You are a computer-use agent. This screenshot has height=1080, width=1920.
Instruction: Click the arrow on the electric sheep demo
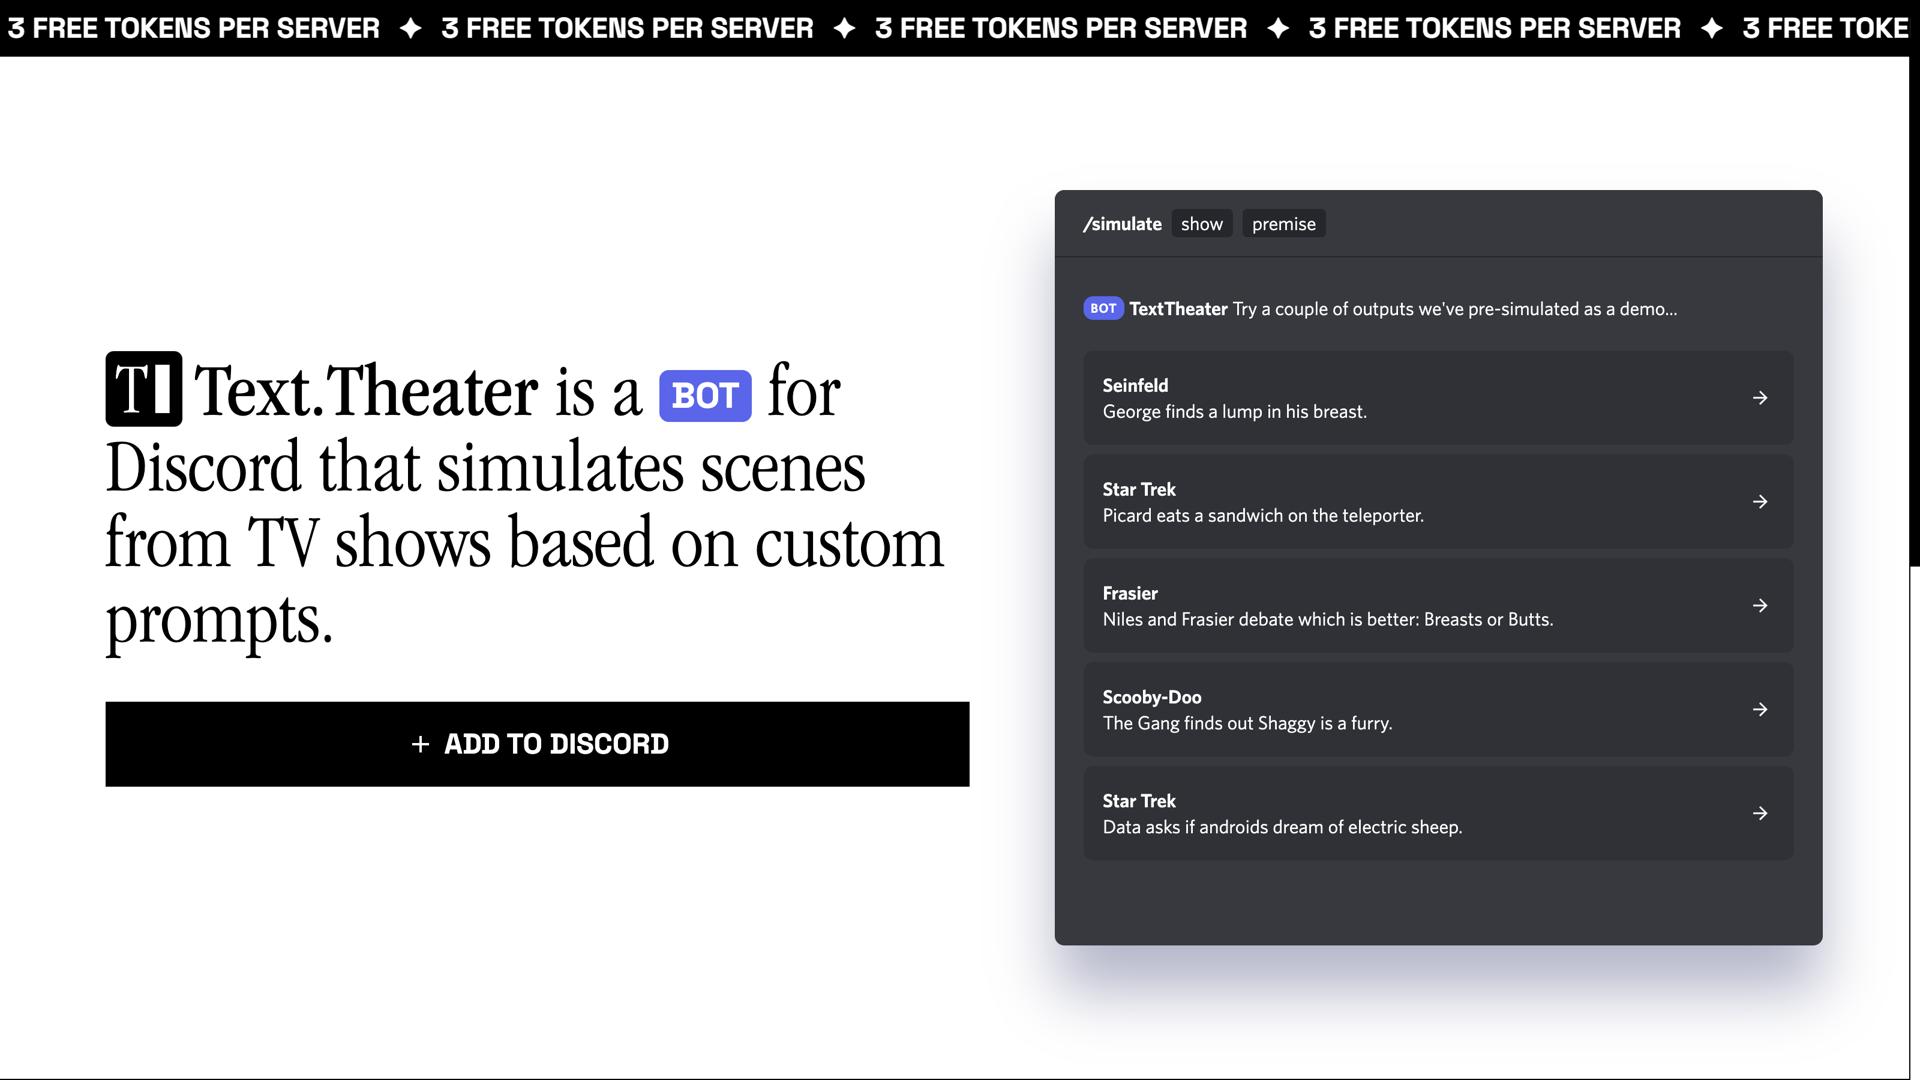pyautogui.click(x=1760, y=813)
